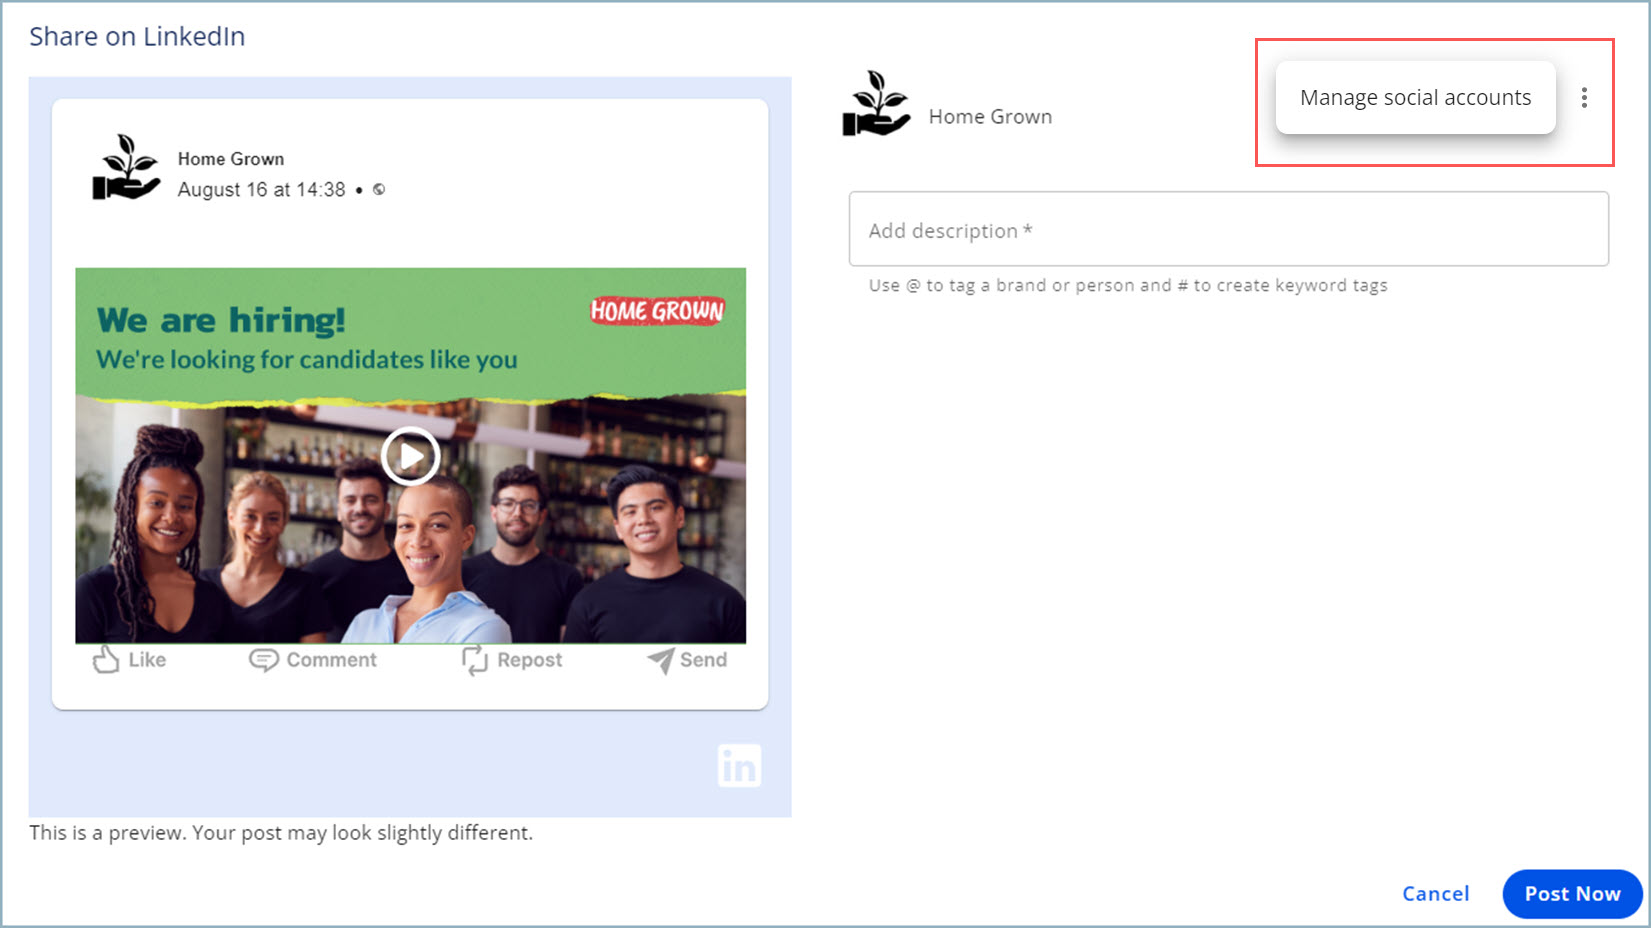
Task: Click the 'Share on LinkedIn' heading
Action: click(137, 36)
